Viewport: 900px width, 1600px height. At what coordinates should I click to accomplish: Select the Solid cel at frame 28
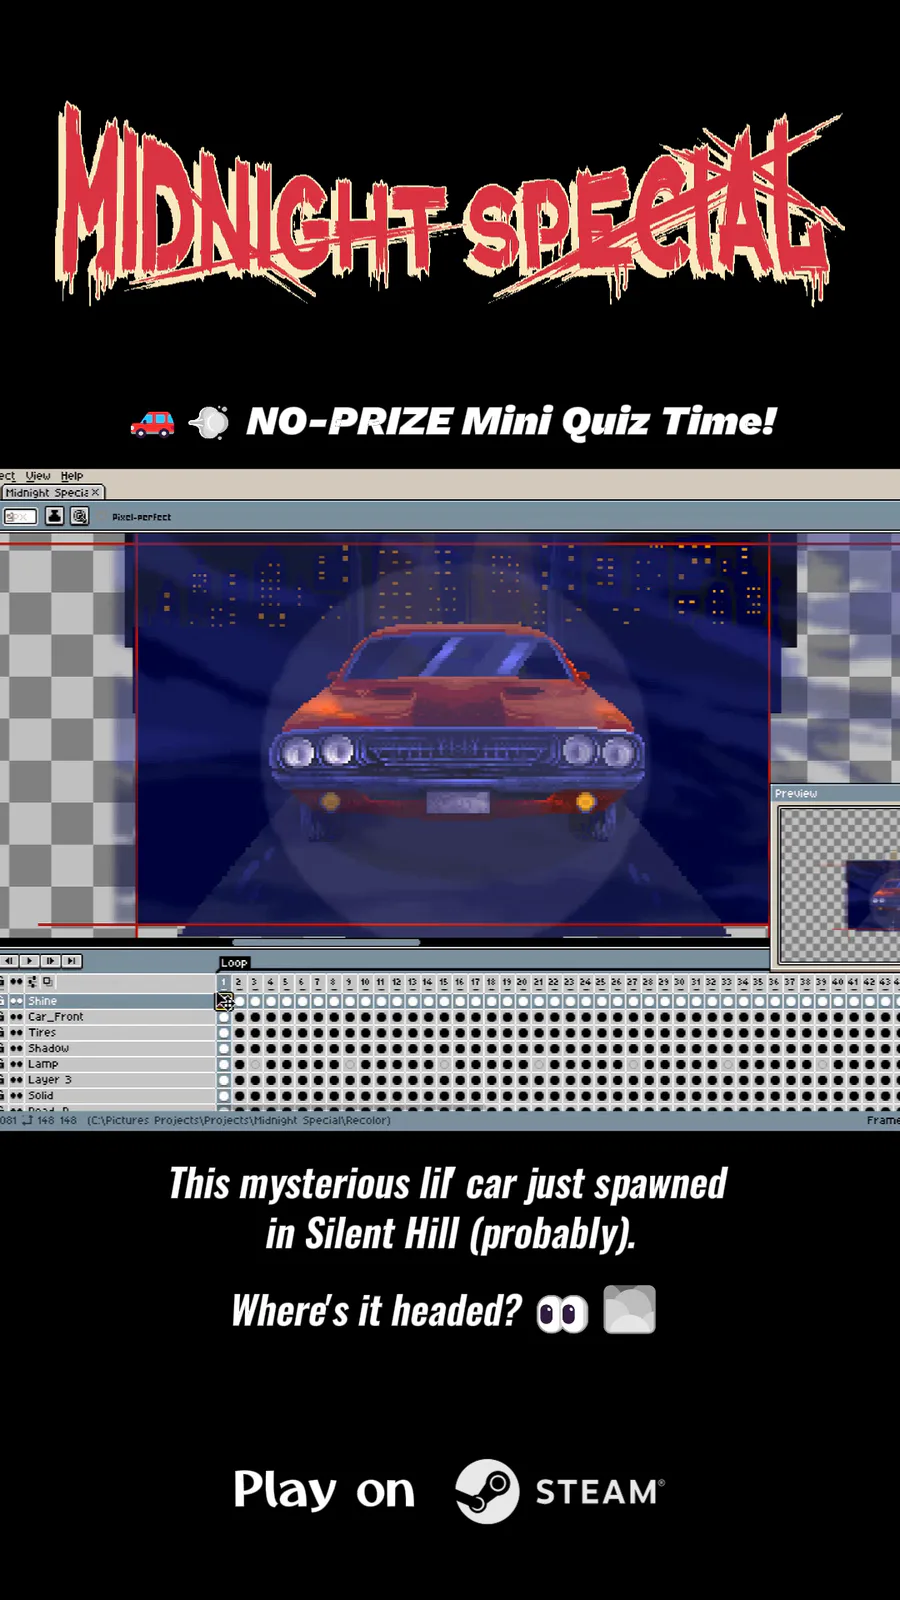648,1096
